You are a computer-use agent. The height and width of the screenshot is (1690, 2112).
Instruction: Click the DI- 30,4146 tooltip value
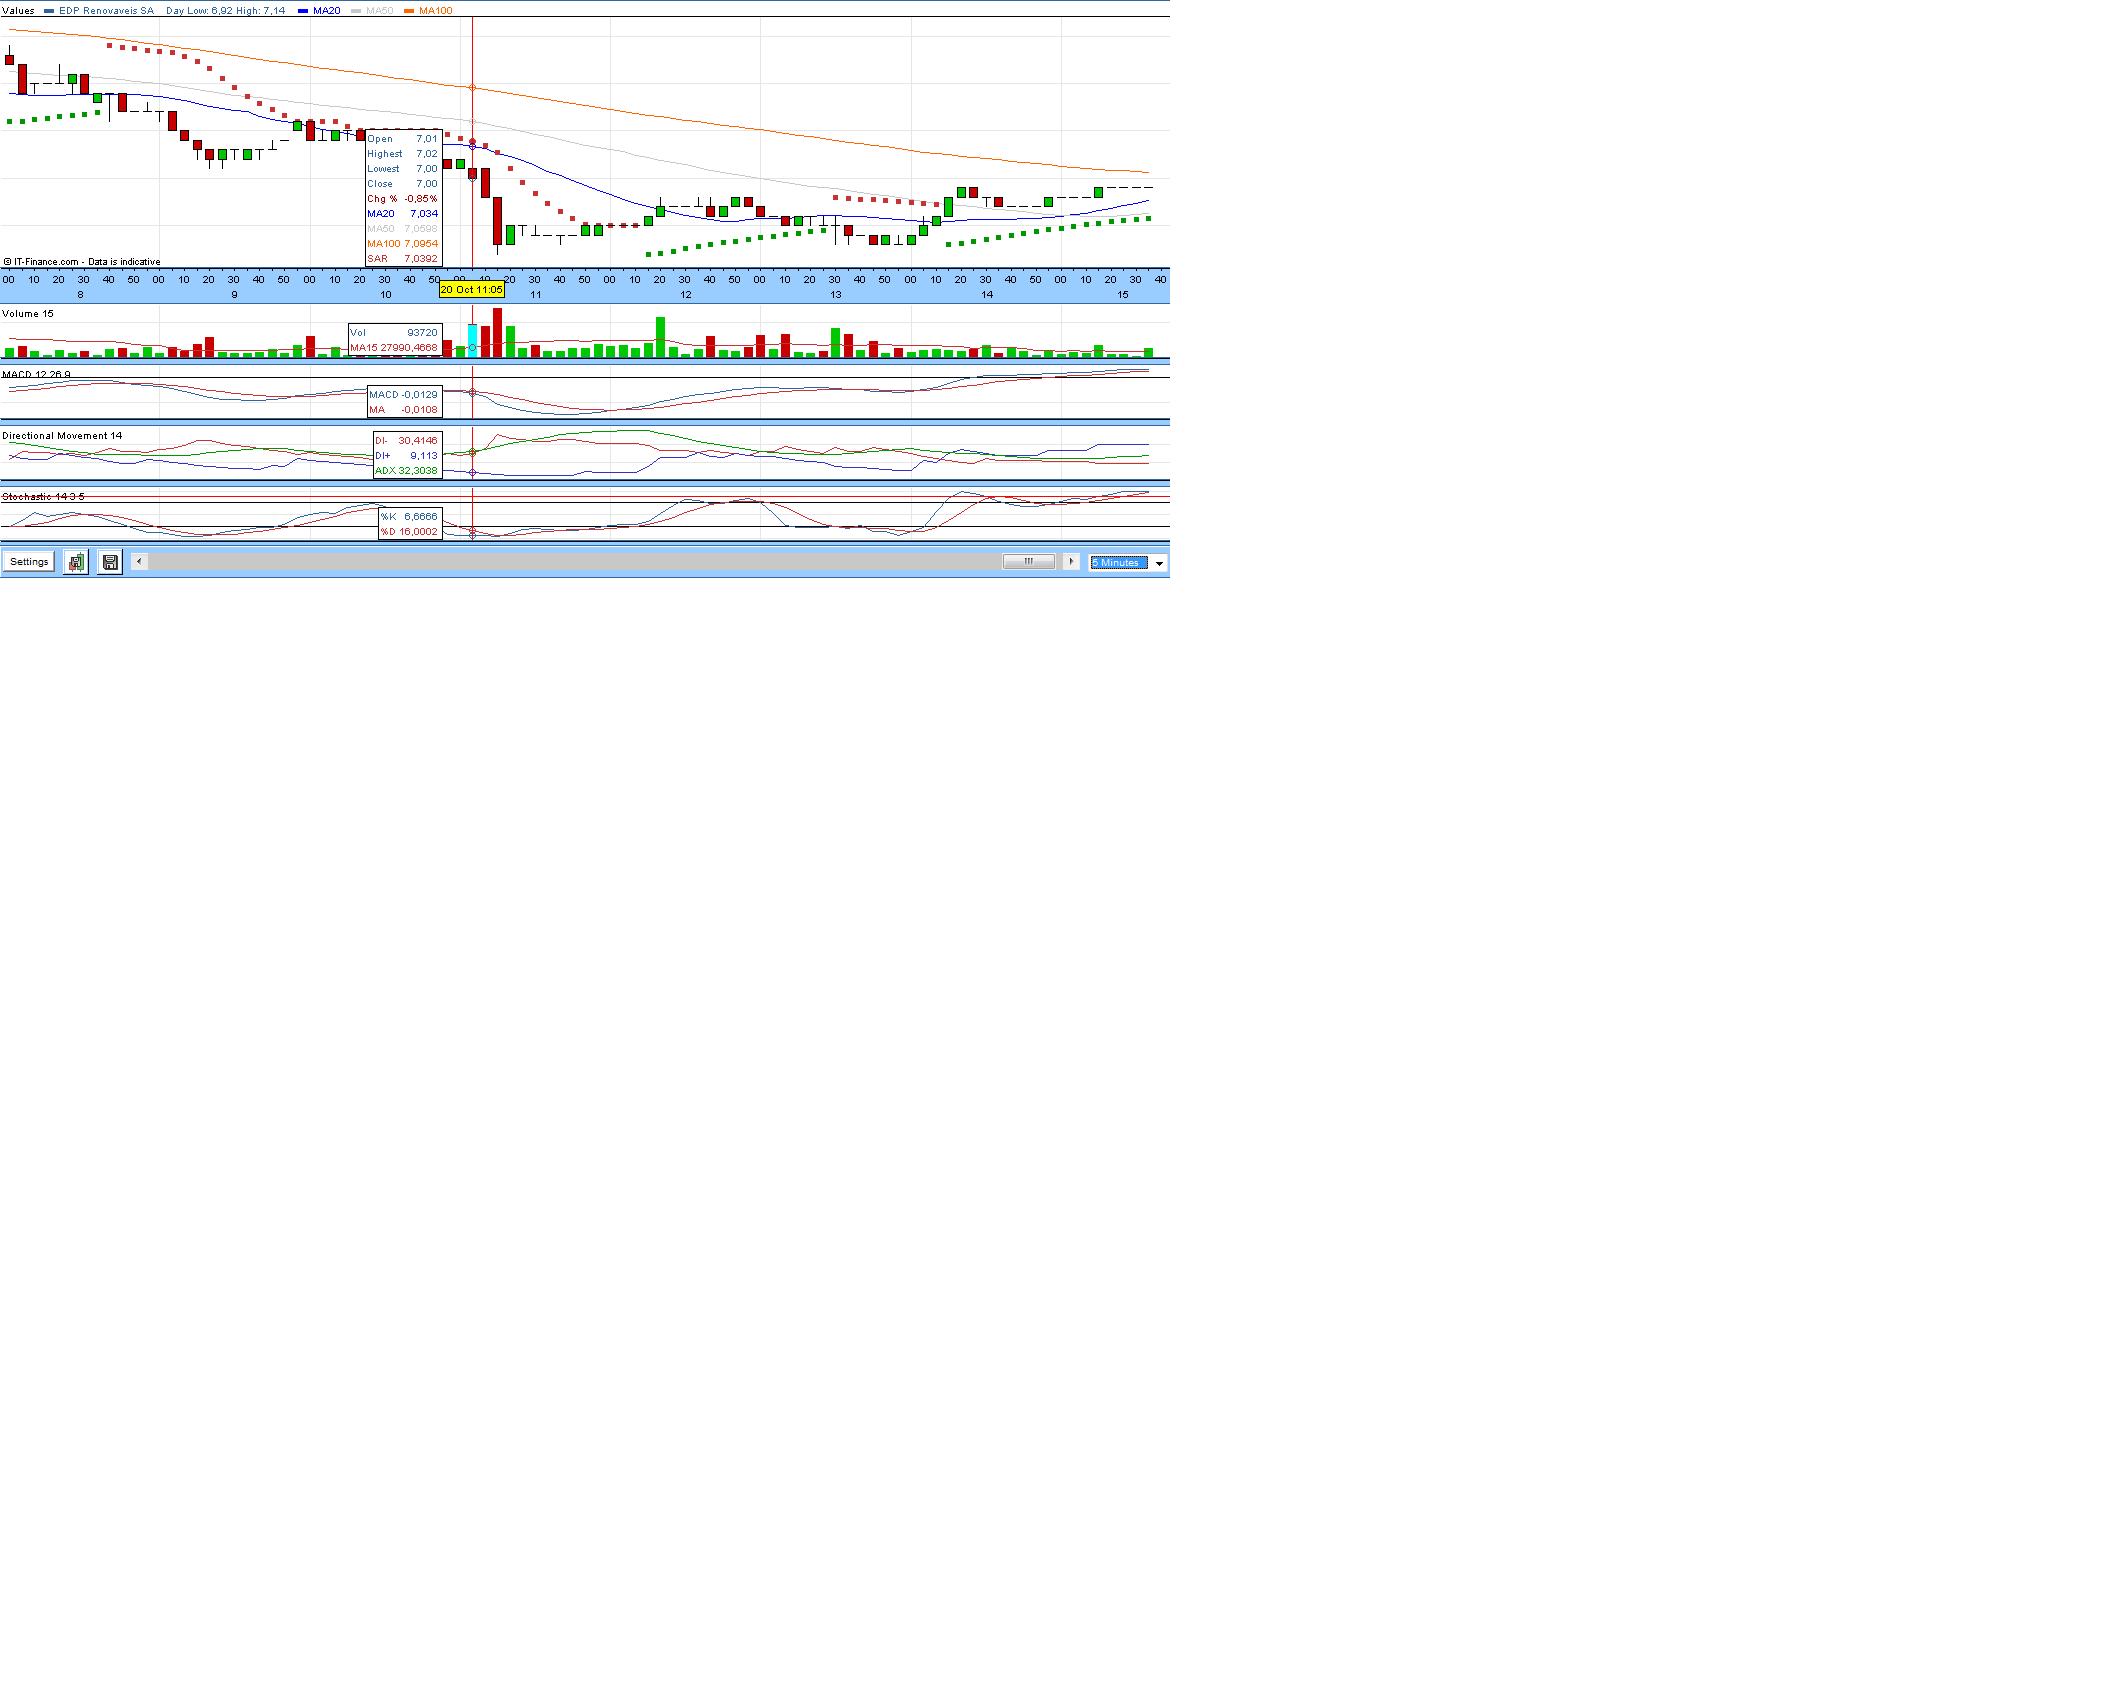click(x=407, y=441)
